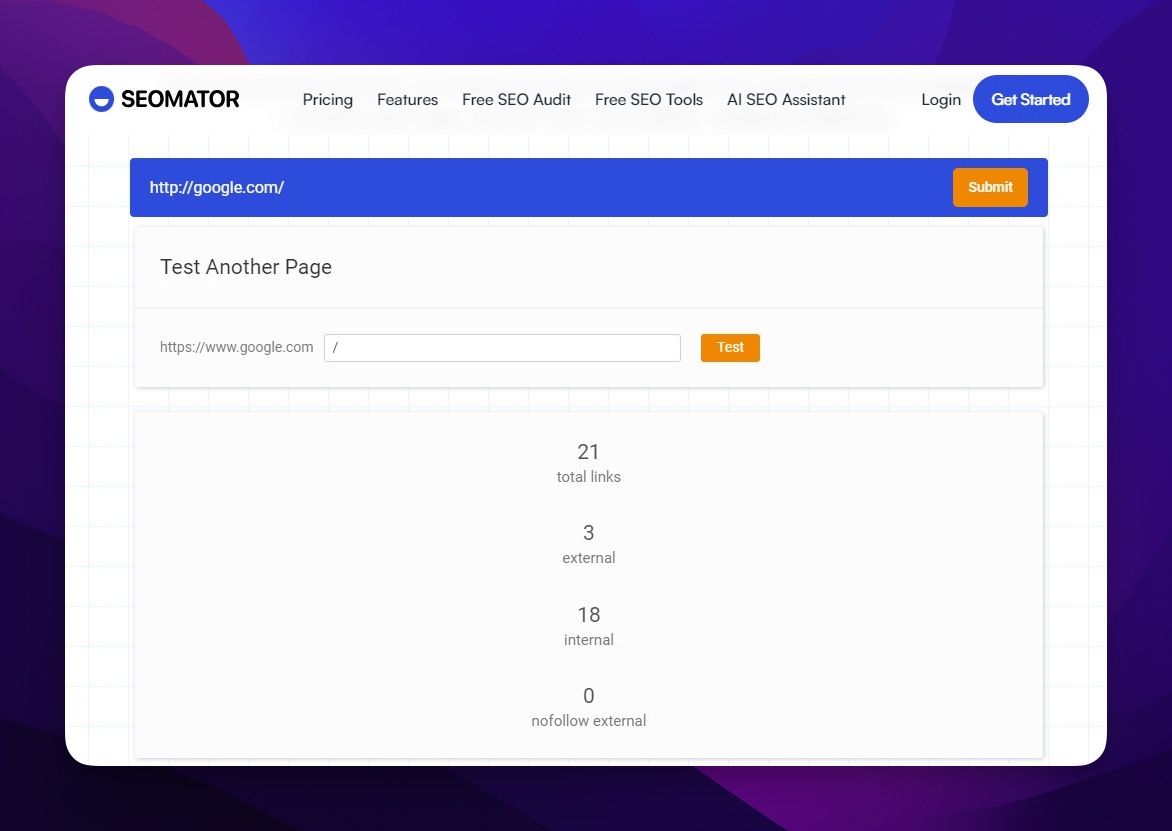Click the https://www.google.com domain label
The height and width of the screenshot is (831, 1172).
click(236, 347)
